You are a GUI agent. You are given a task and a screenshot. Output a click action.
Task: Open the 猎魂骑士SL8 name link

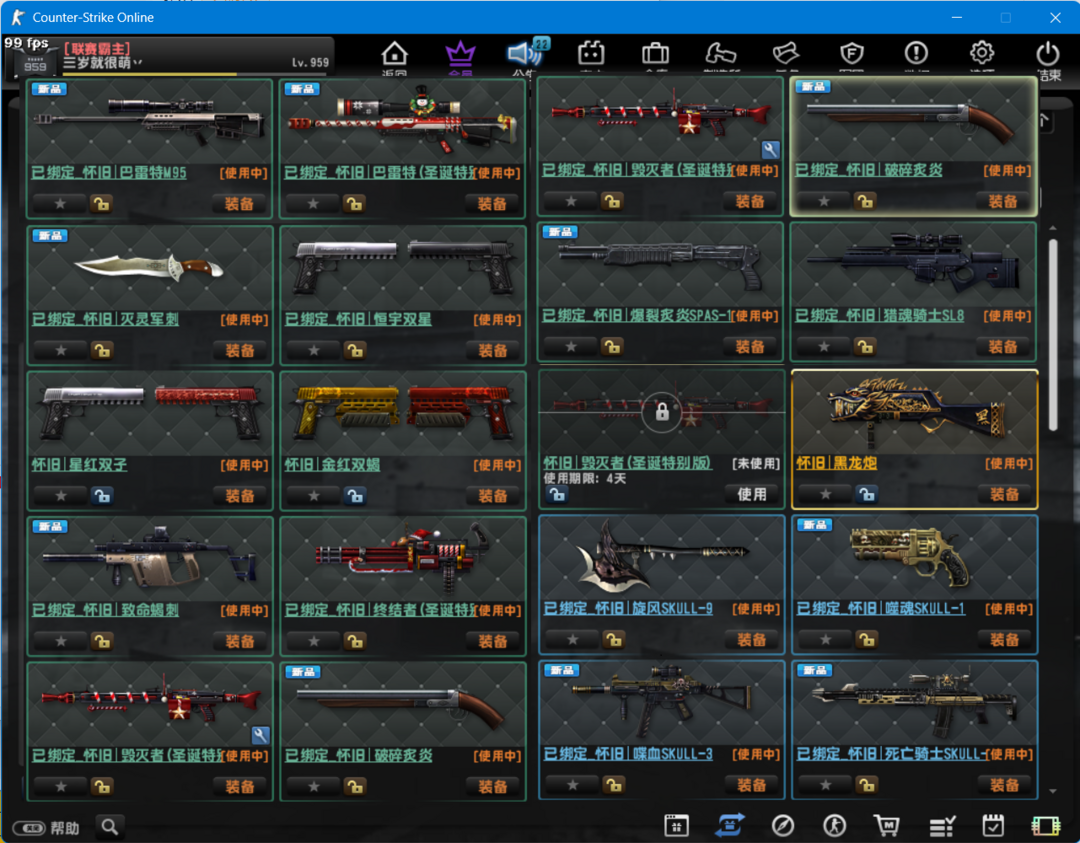880,315
